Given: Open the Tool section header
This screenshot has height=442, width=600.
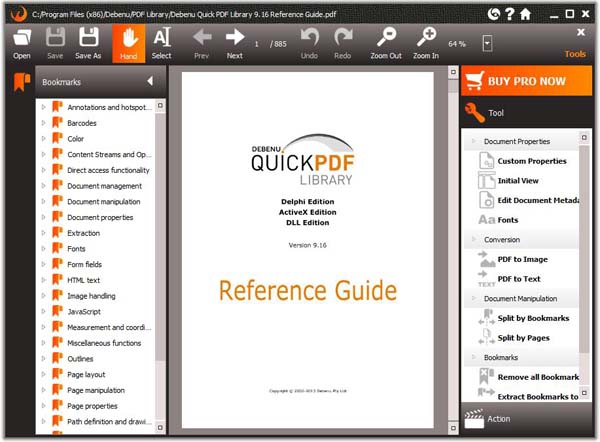Looking at the screenshot, I should click(526, 113).
